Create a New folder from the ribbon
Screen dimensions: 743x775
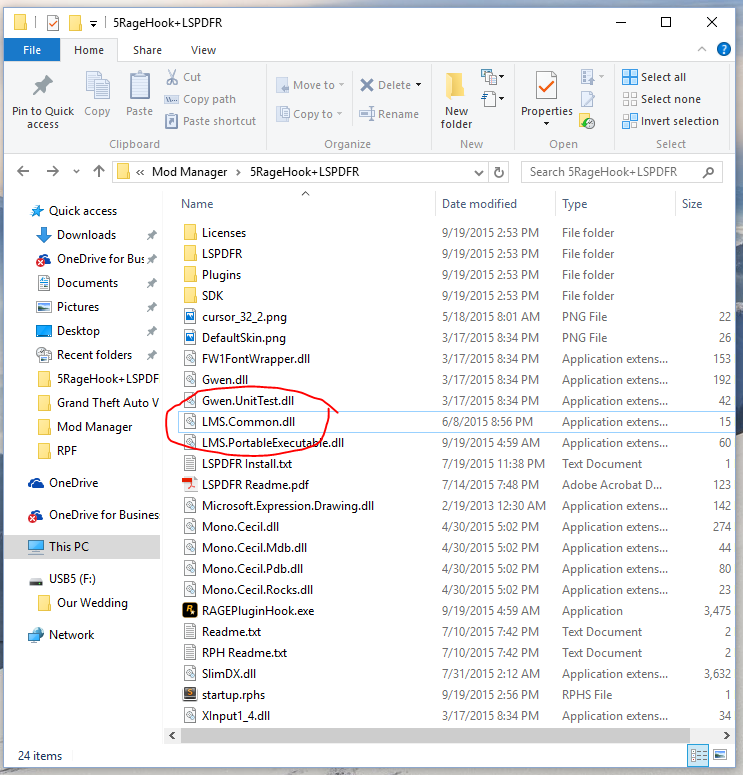pyautogui.click(x=456, y=100)
